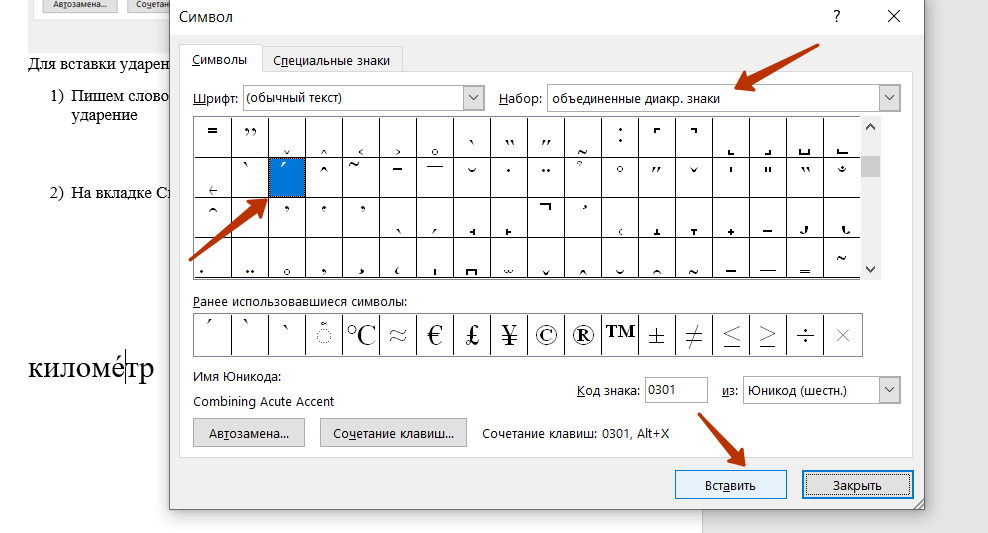Select the highlighted combining acute accent cell
Screen dimensions: 988x533
click(287, 178)
